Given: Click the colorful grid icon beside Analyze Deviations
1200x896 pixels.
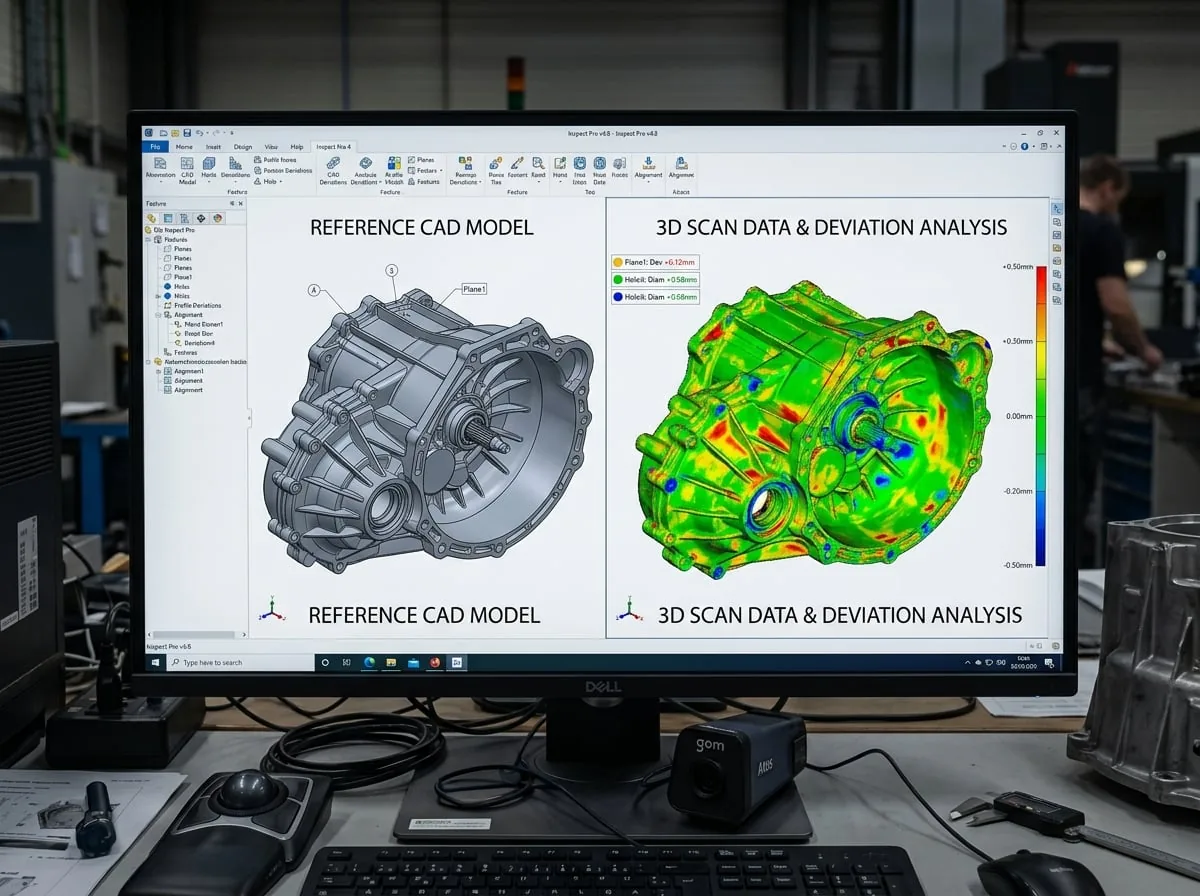Looking at the screenshot, I should [x=394, y=163].
